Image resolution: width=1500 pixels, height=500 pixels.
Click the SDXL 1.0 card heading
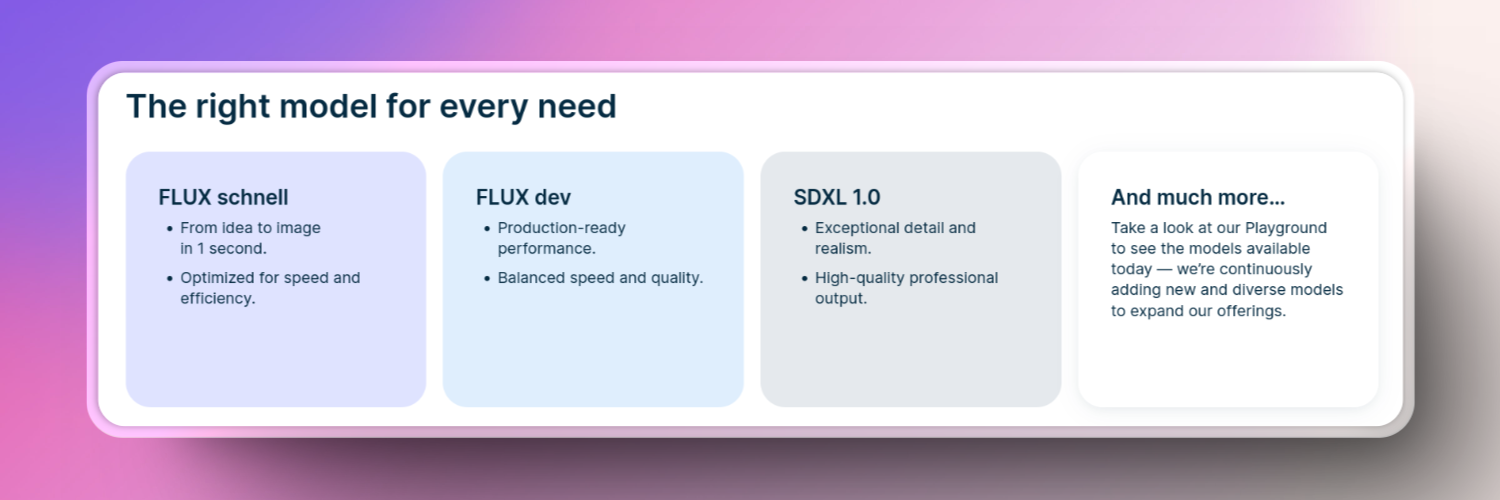tap(837, 197)
